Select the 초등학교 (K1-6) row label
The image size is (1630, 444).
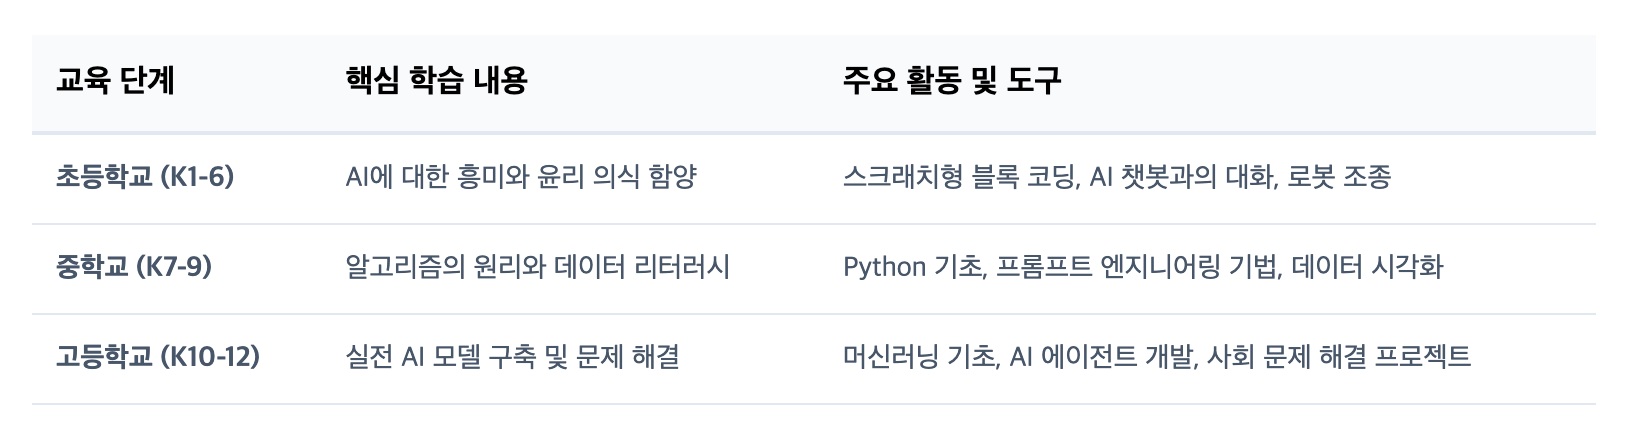(144, 178)
